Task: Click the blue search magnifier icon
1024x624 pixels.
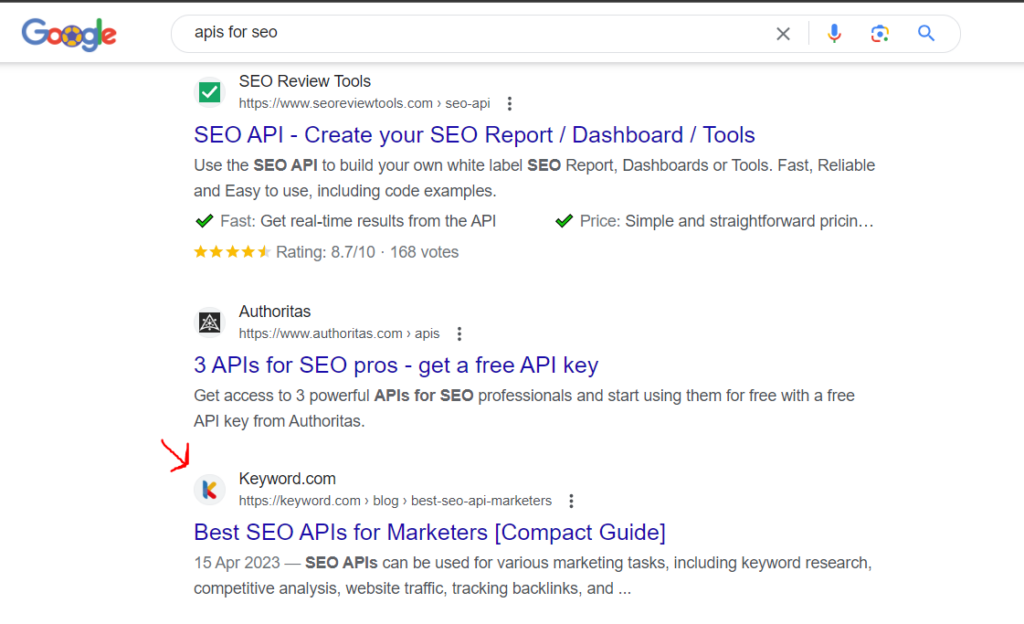Action: (925, 33)
